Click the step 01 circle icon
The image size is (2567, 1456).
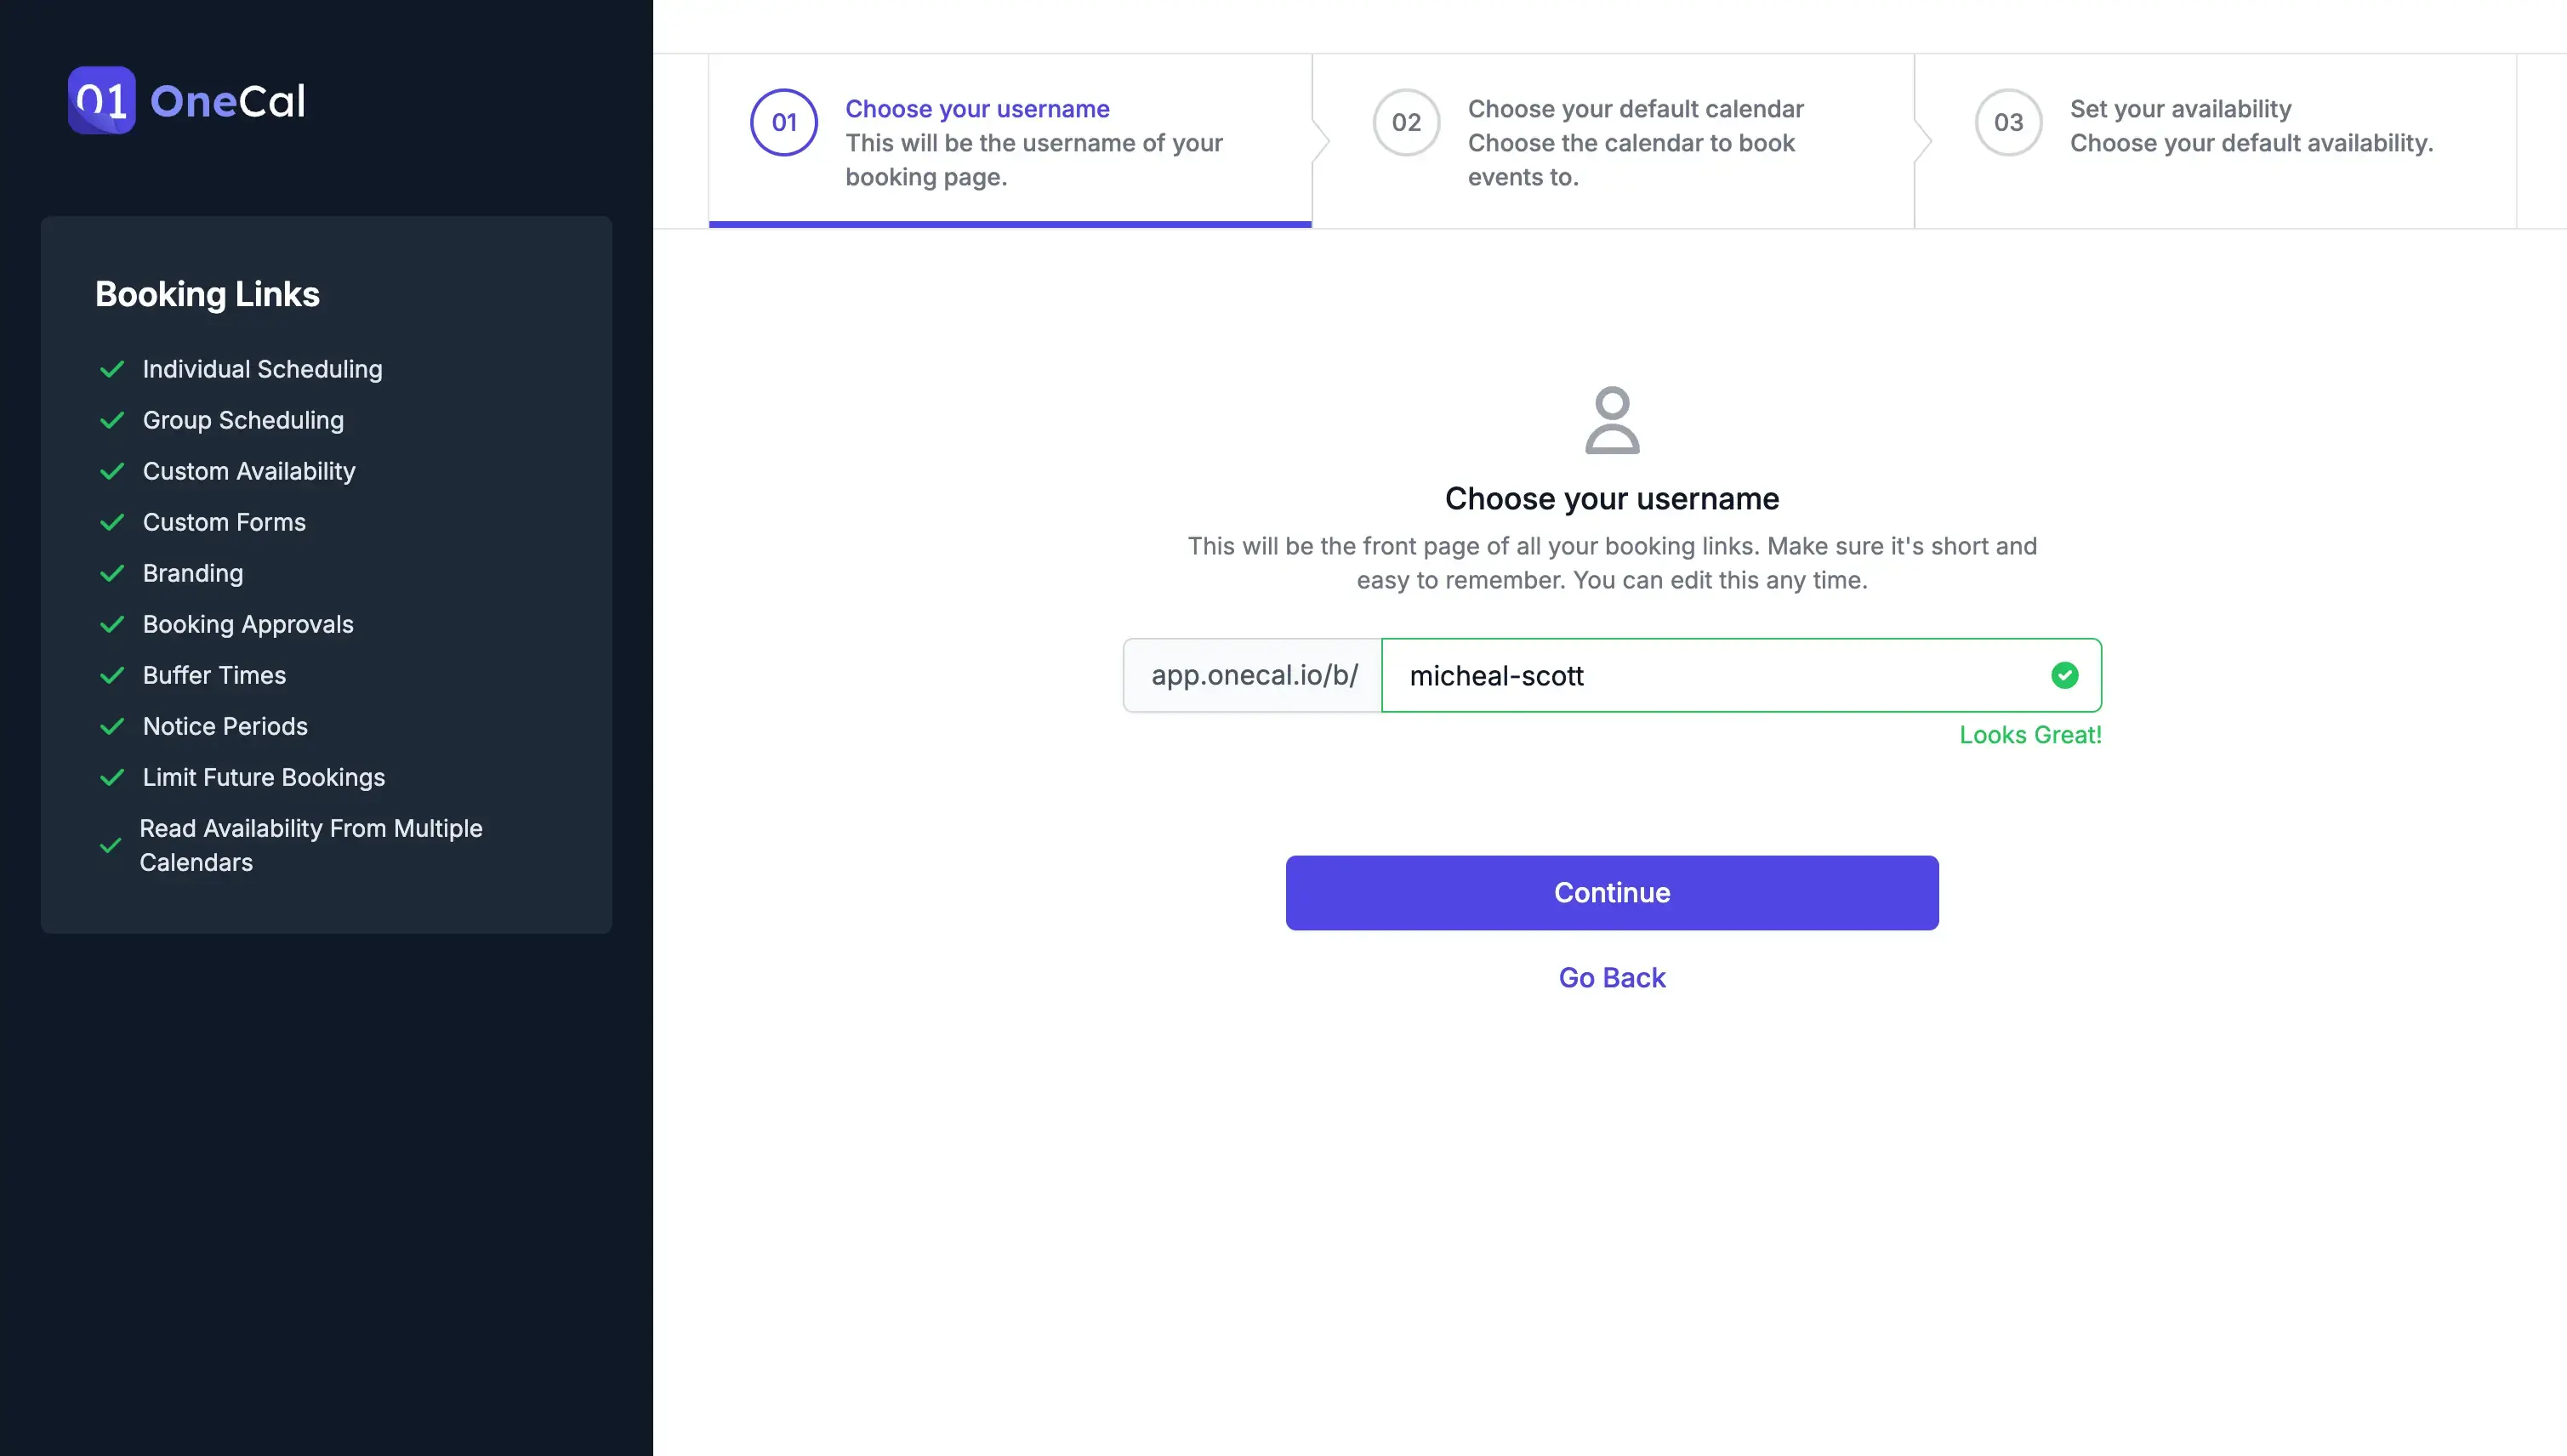click(784, 123)
